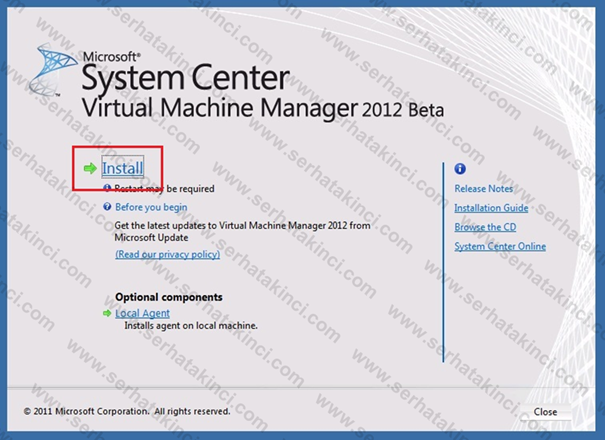Click the Get the latest updates text

pyautogui.click(x=242, y=231)
